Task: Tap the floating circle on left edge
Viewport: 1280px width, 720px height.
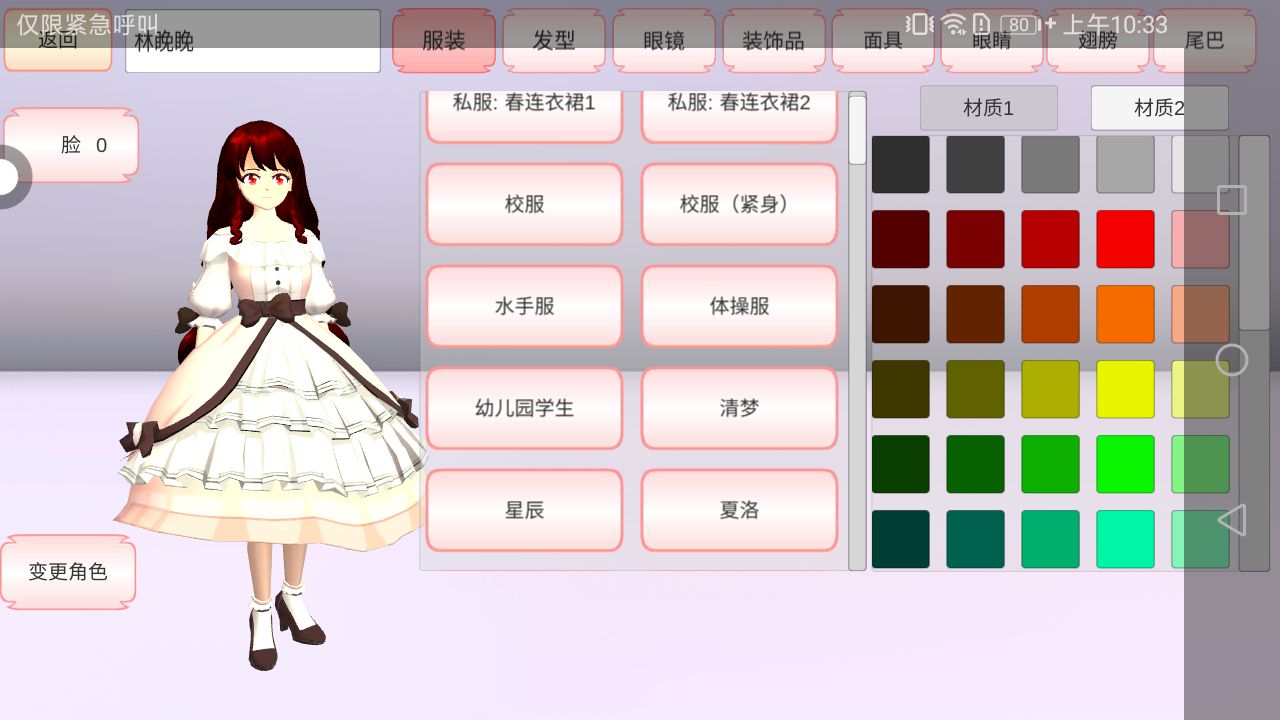Action: tap(10, 178)
